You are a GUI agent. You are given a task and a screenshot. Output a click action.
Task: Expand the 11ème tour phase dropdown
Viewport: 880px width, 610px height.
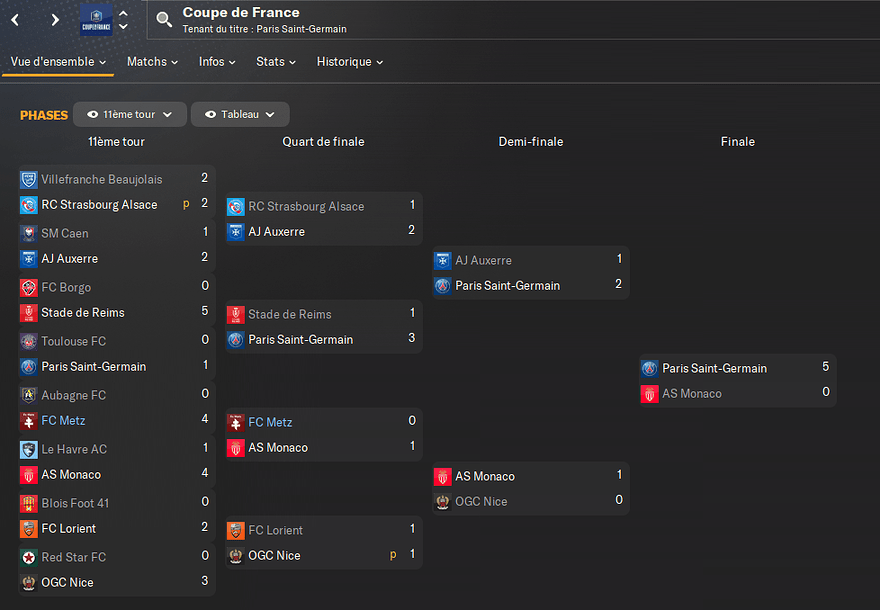click(x=130, y=114)
